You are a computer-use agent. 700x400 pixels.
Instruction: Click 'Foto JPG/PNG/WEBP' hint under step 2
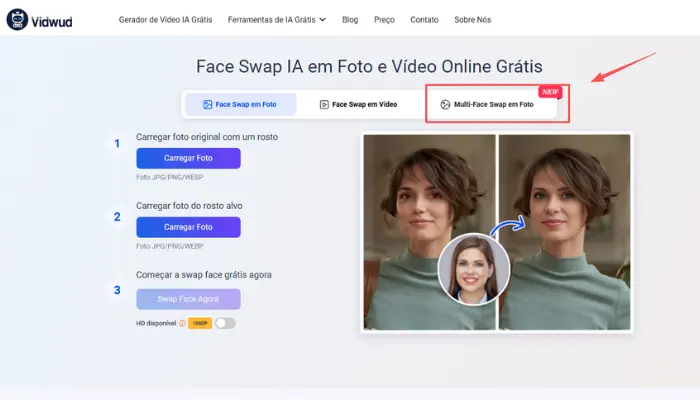point(170,246)
